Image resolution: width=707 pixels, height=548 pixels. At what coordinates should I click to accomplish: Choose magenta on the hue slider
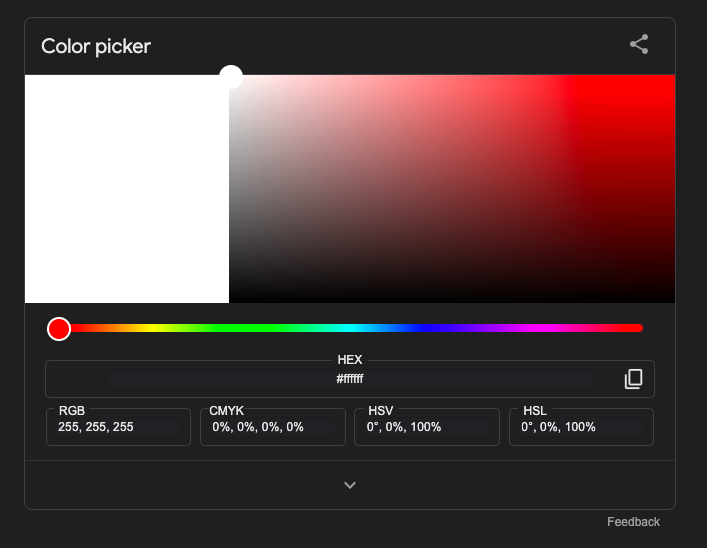click(x=545, y=328)
